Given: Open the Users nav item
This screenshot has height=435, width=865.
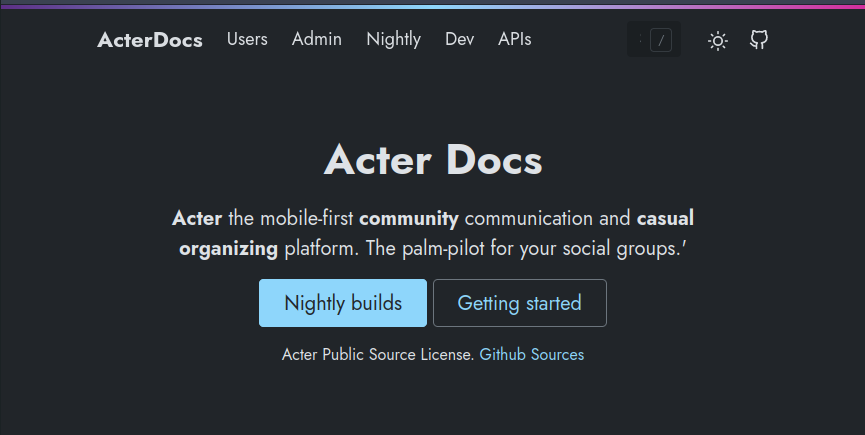Looking at the screenshot, I should (x=247, y=39).
